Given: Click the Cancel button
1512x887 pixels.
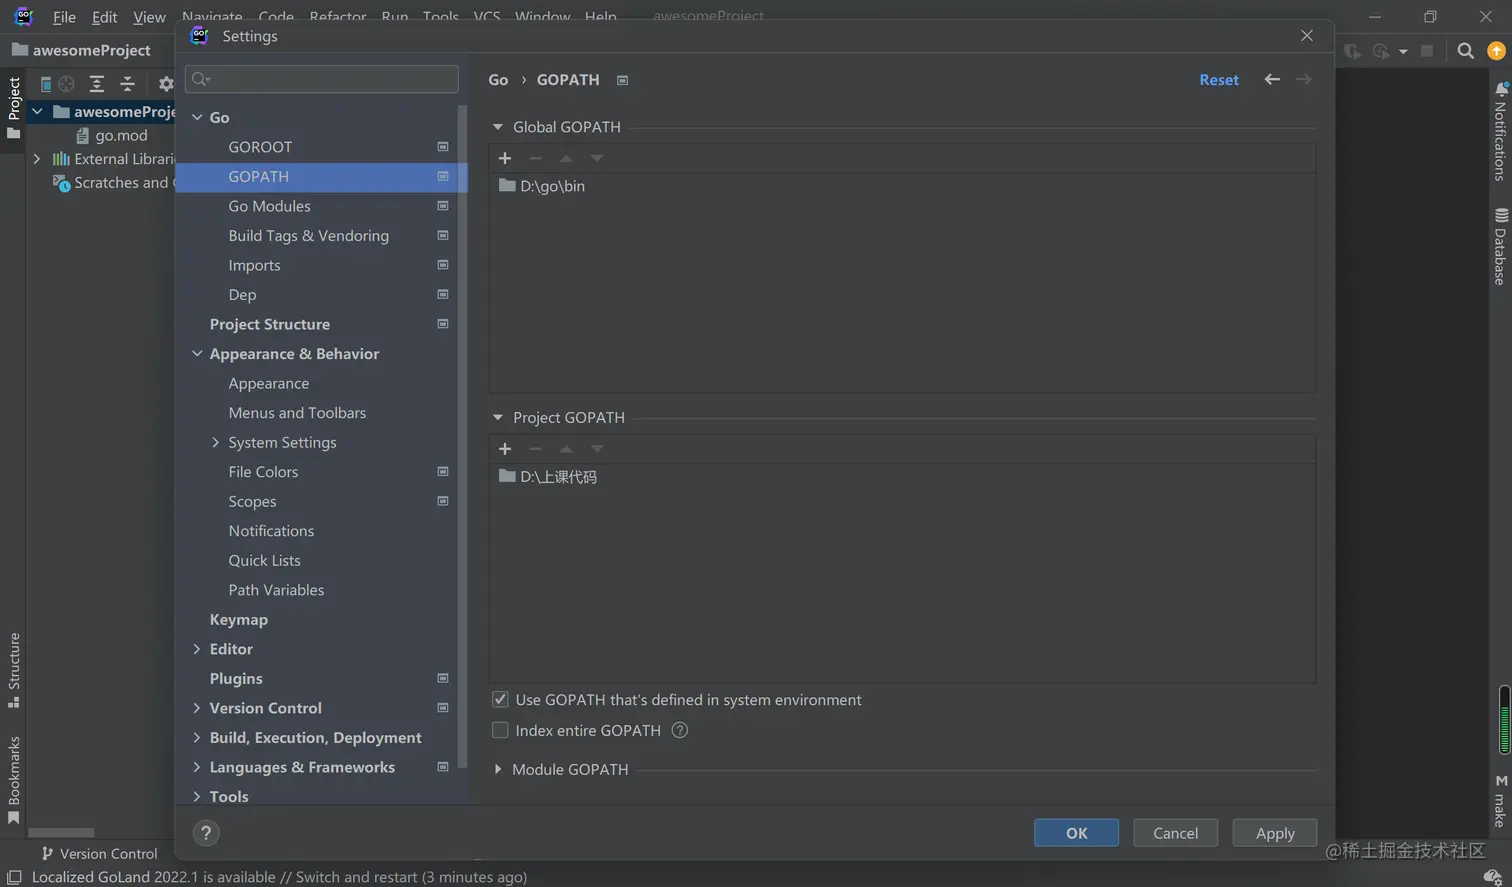Looking at the screenshot, I should pyautogui.click(x=1175, y=833).
